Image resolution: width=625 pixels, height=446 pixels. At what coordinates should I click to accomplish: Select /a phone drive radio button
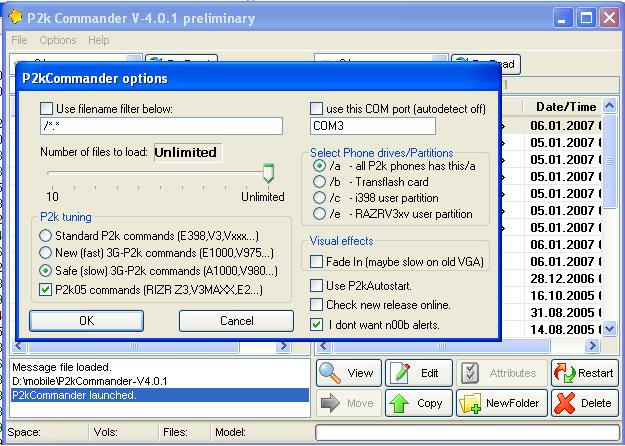(x=319, y=165)
